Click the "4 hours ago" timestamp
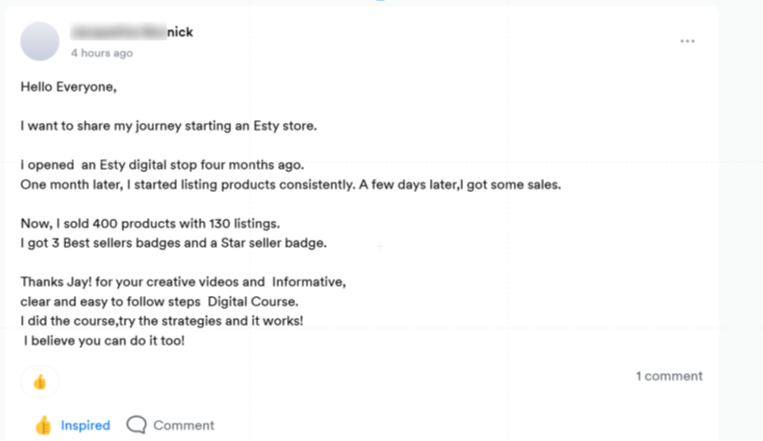The image size is (763, 441). [101, 53]
